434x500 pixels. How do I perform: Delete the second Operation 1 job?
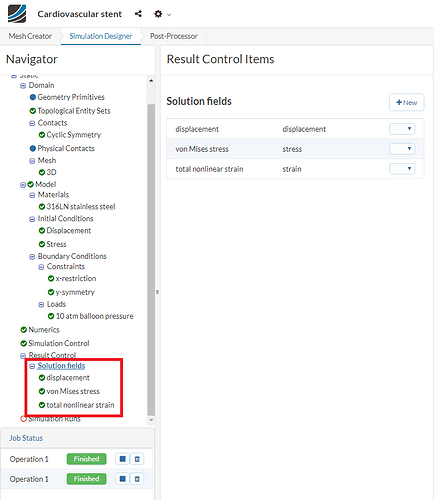click(x=137, y=479)
